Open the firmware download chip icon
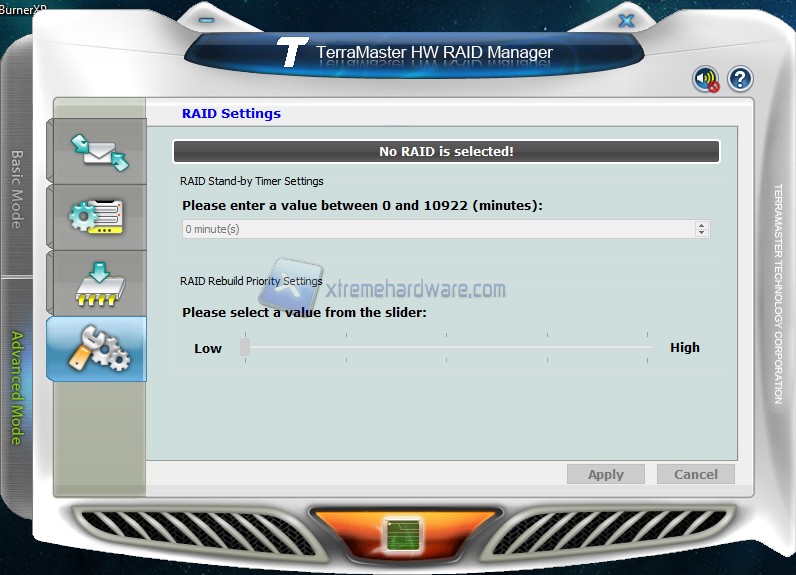796x575 pixels. tap(97, 283)
